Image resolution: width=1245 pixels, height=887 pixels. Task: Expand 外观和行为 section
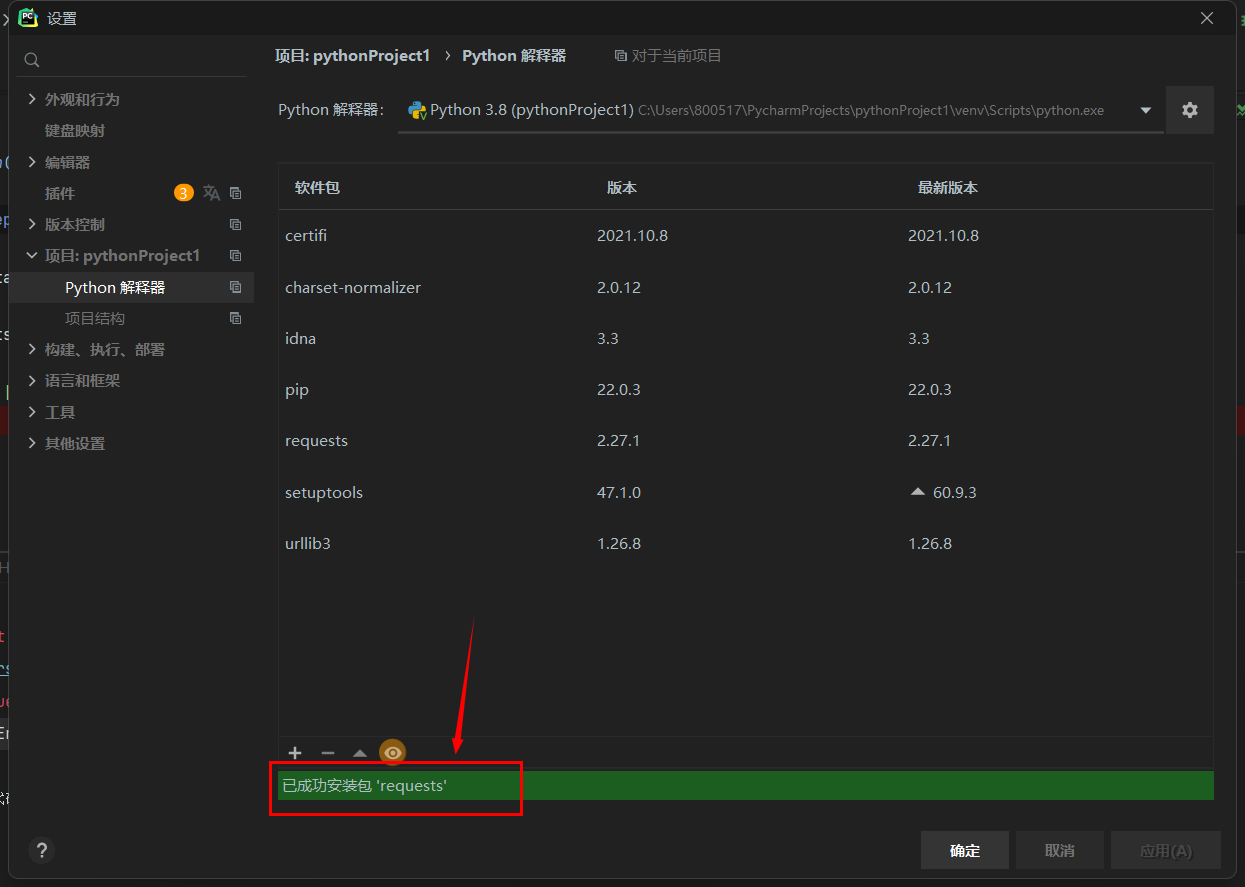tap(32, 99)
